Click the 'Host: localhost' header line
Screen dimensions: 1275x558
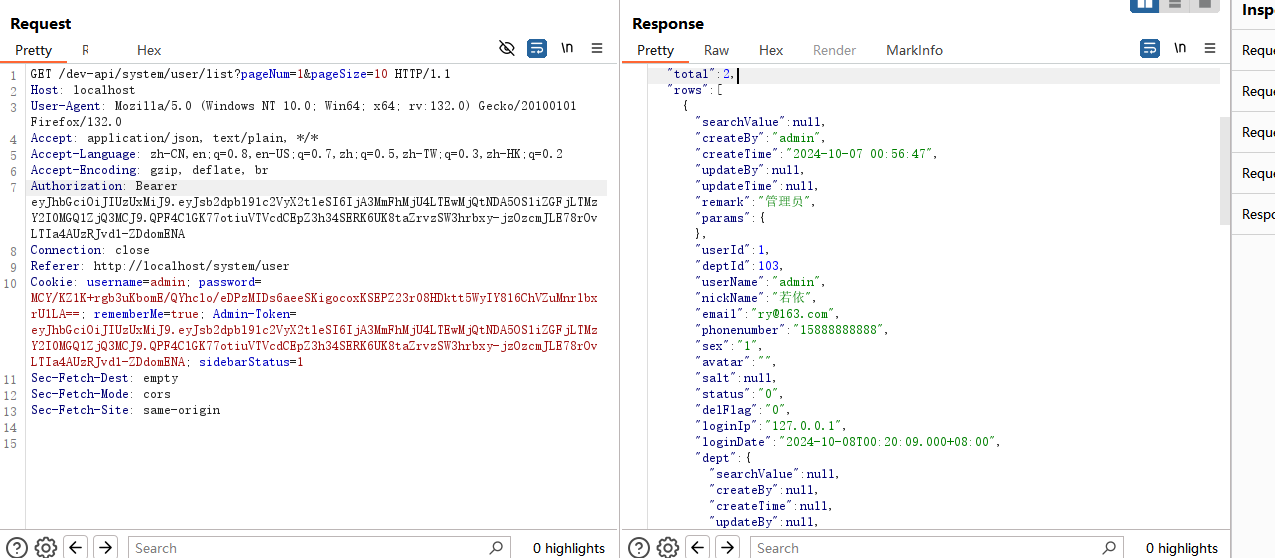pyautogui.click(x=83, y=90)
